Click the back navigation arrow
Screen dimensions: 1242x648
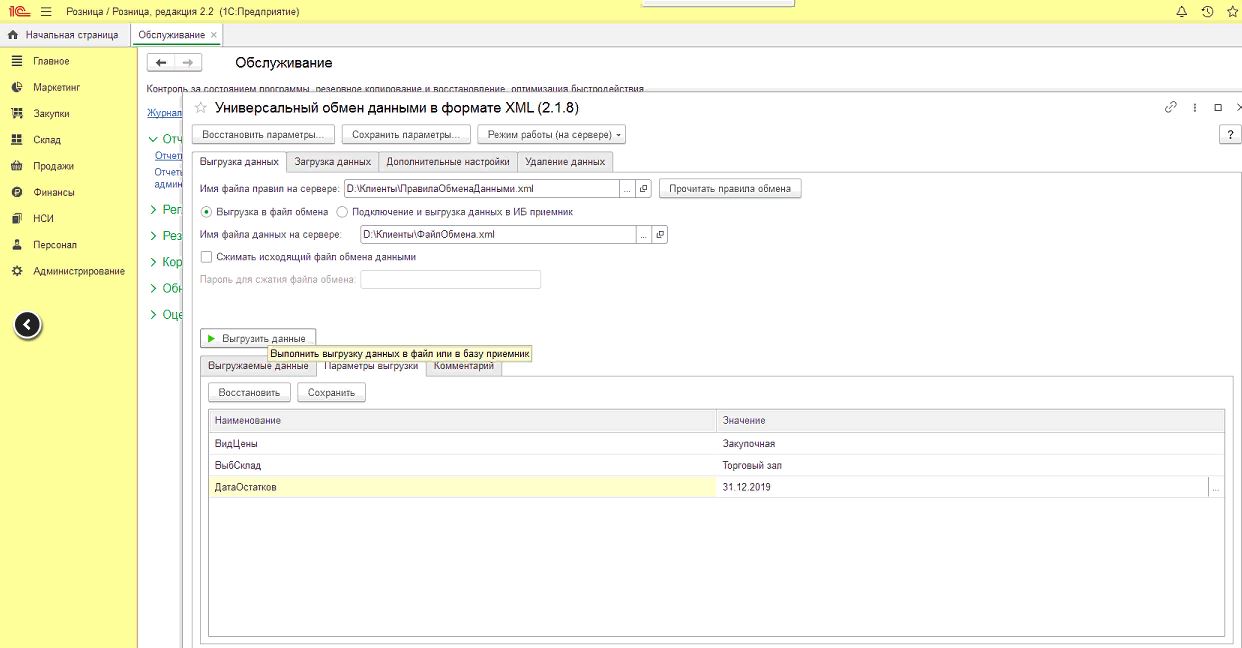point(161,62)
